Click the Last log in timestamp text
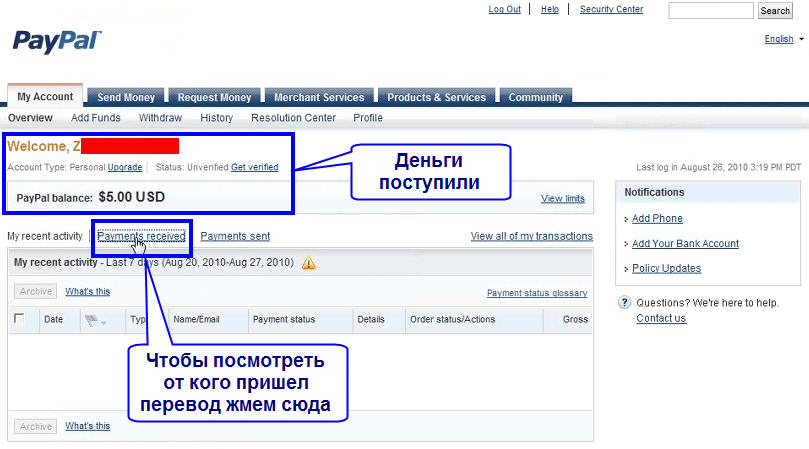This screenshot has height=449, width=809. (718, 167)
